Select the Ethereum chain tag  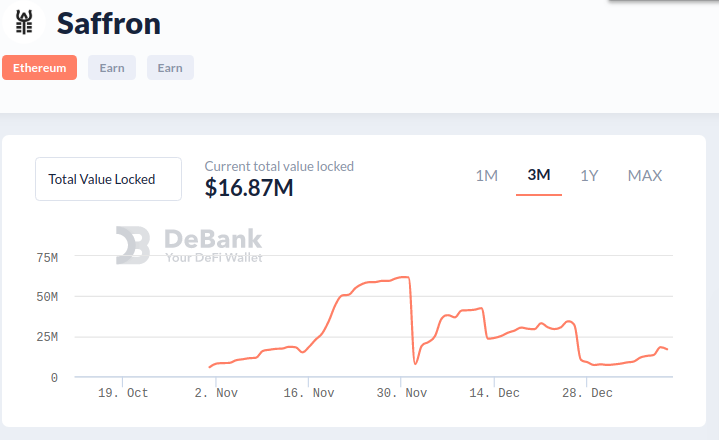(39, 68)
